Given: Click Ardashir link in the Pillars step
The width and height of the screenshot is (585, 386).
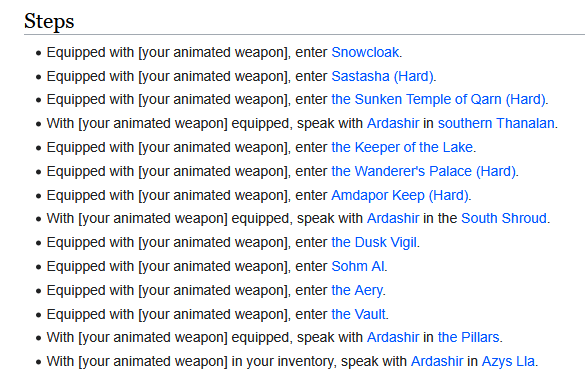Looking at the screenshot, I should 393,338.
